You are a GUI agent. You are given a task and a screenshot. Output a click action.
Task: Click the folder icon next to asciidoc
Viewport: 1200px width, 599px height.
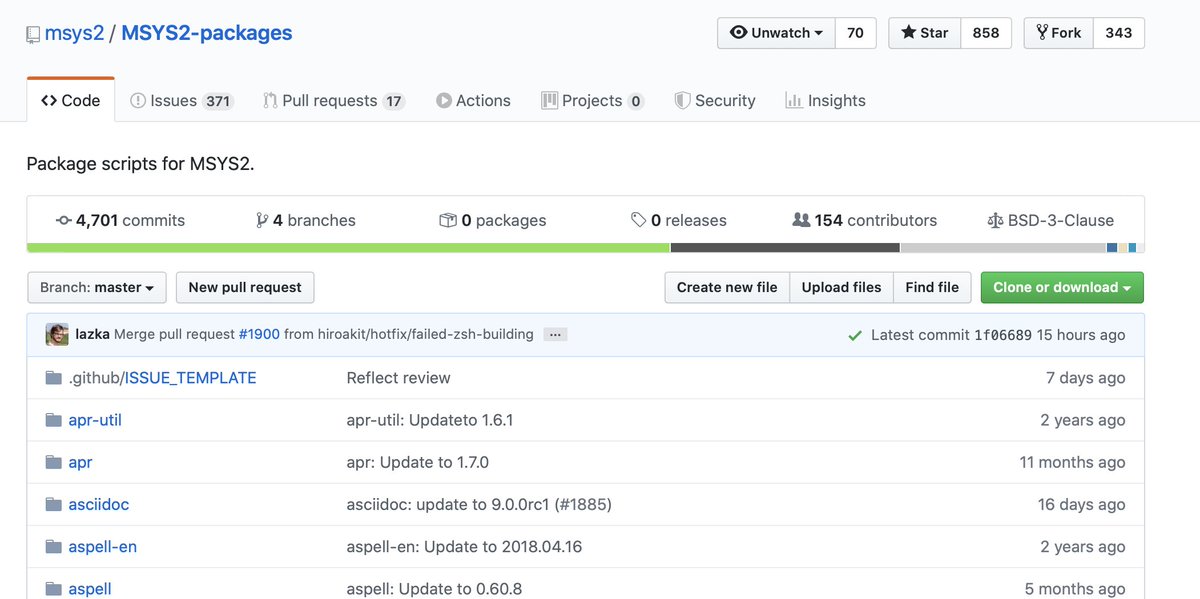[54, 504]
